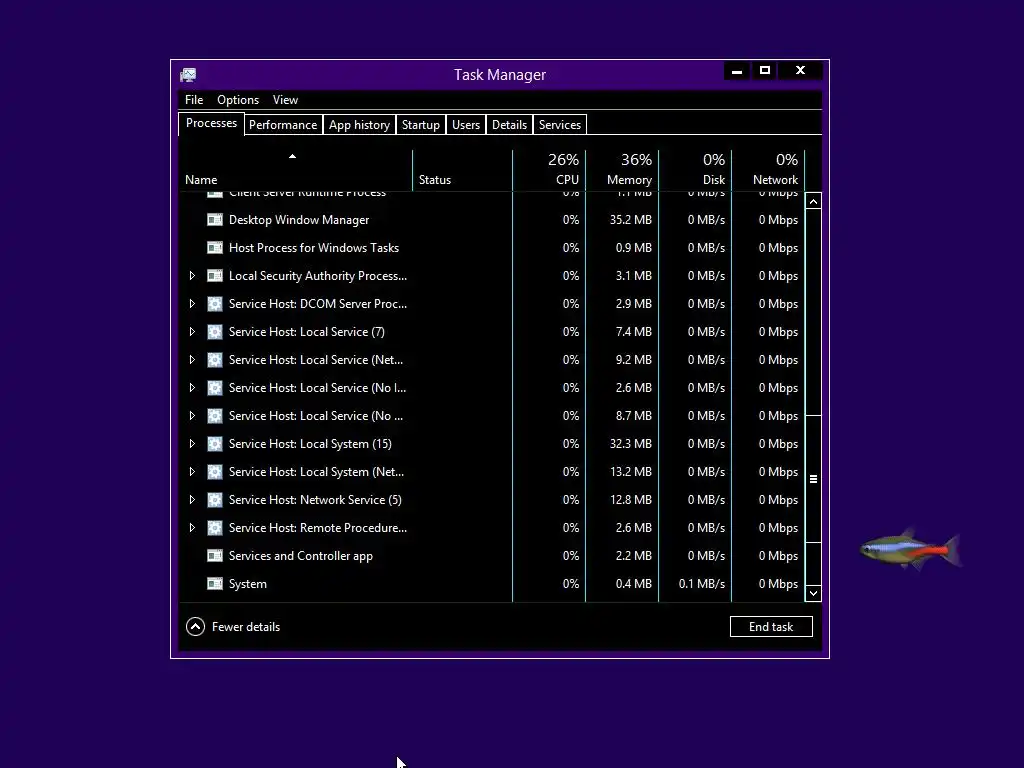Click the Service Host Local Service (Net... icon

(x=215, y=360)
